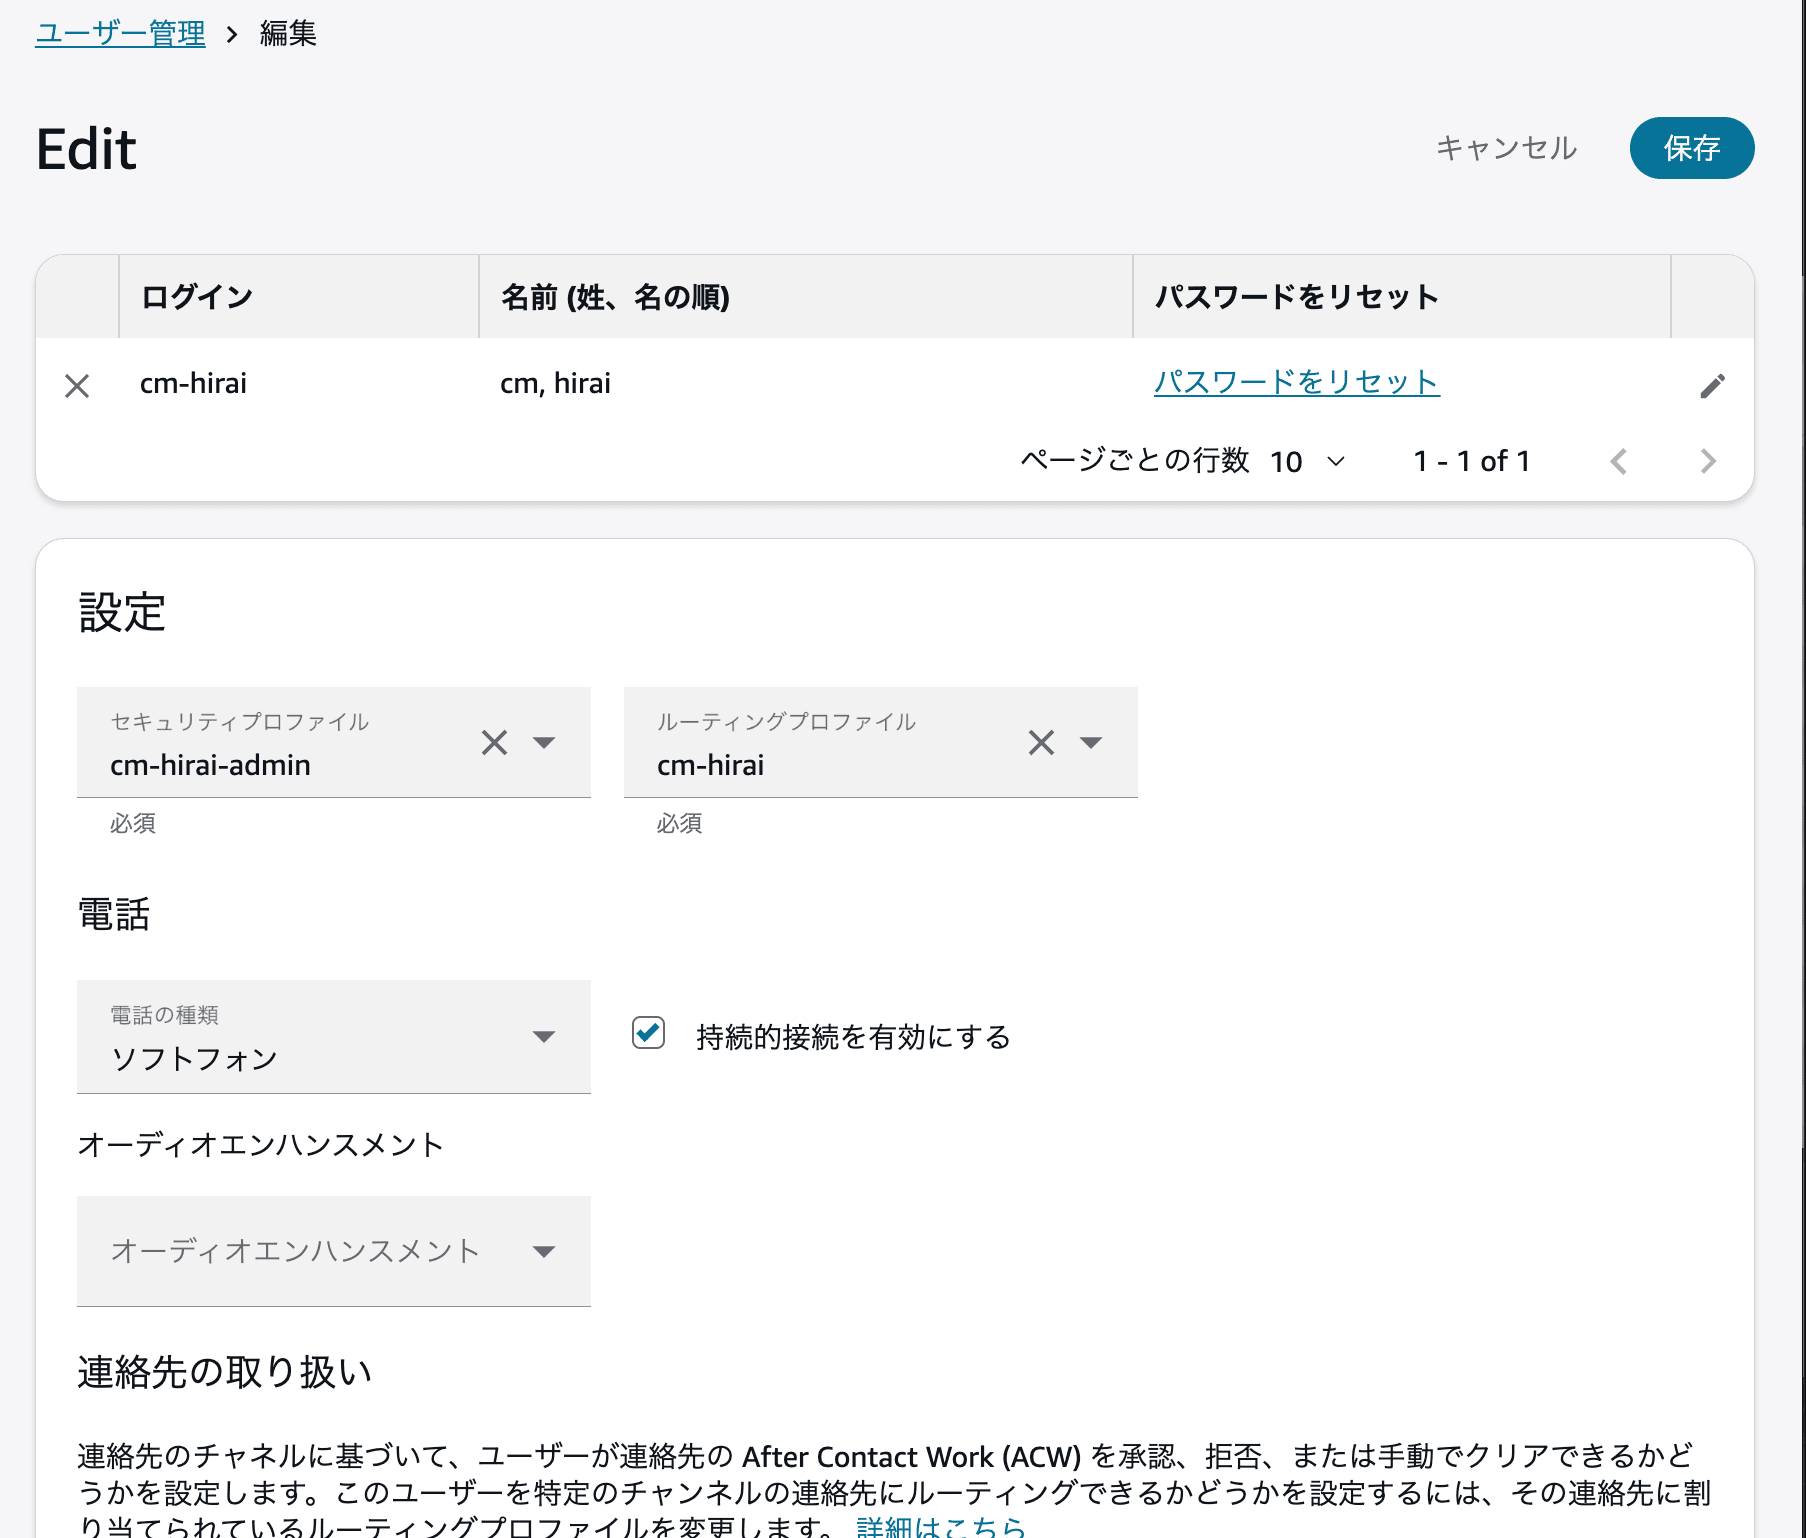Uncheck 持続的接続を有効にする
Screen dimensions: 1806x1538
[649, 1033]
